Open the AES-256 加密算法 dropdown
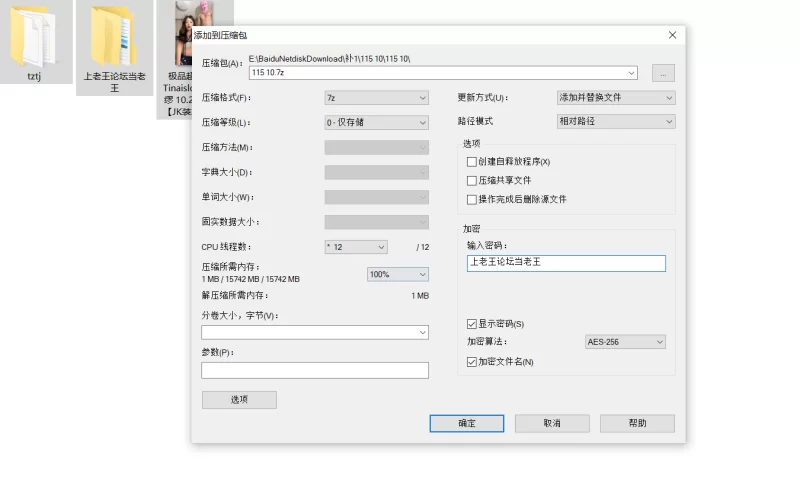The image size is (800, 481). [625, 342]
